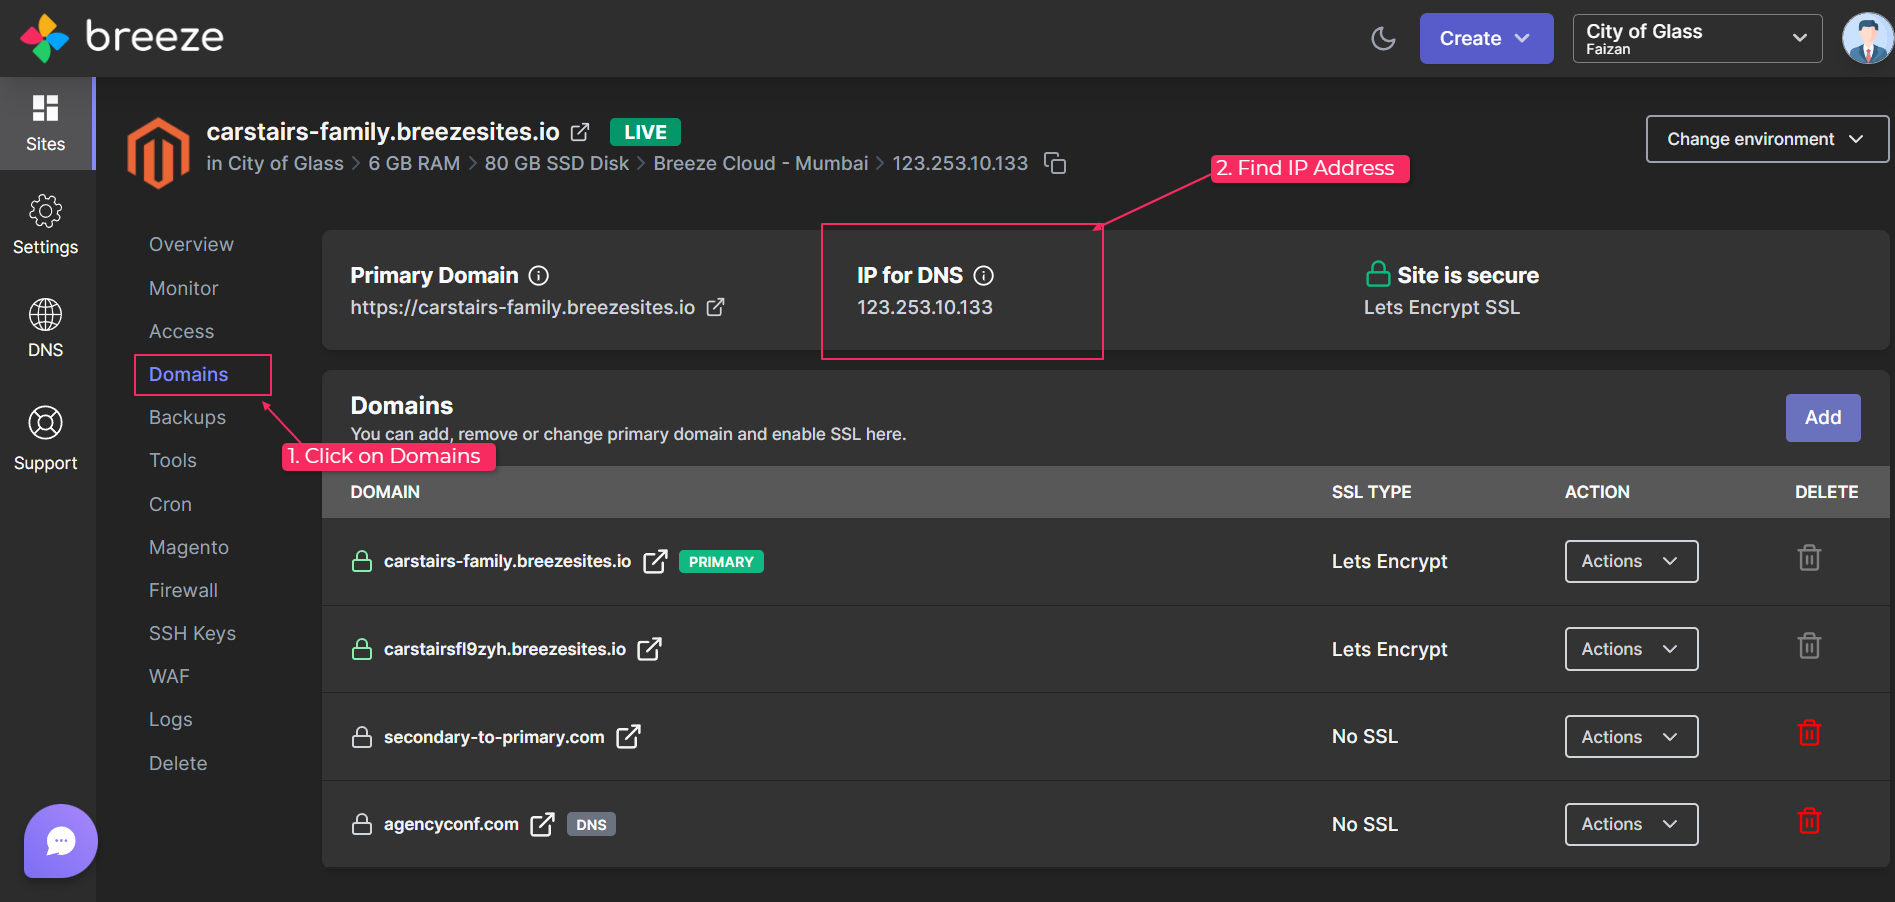Click lock icon beside agencyconf.com

[x=362, y=824]
